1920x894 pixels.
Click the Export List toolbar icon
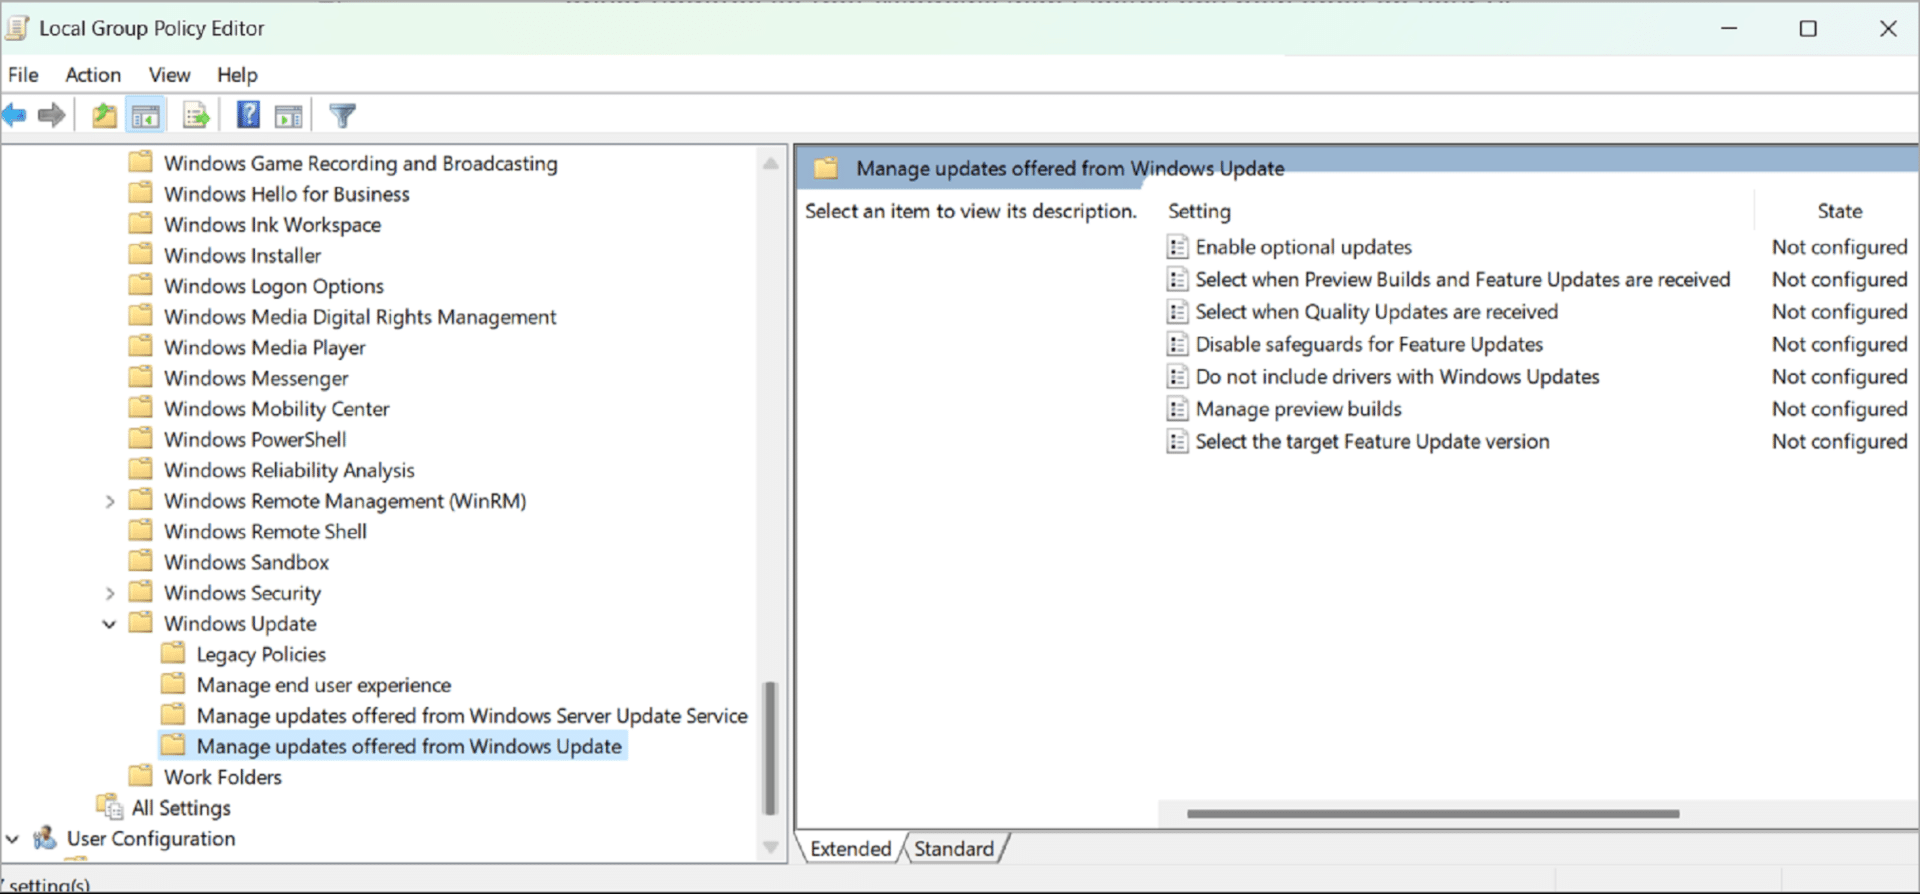(x=196, y=116)
